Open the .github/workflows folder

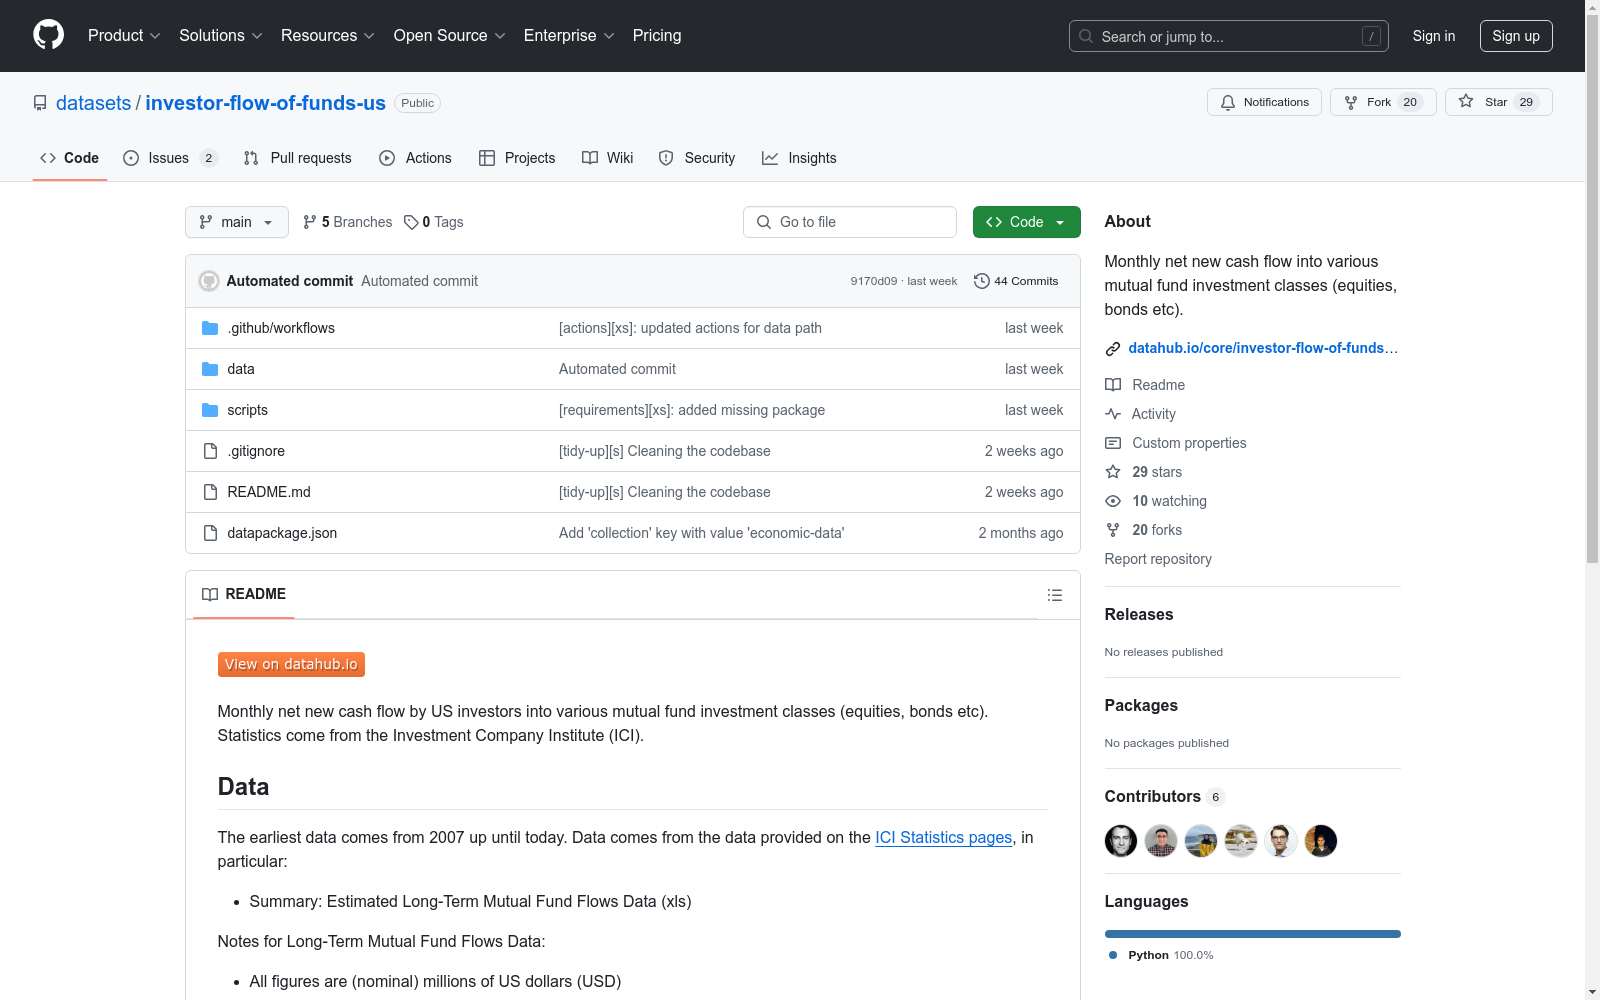tap(281, 328)
